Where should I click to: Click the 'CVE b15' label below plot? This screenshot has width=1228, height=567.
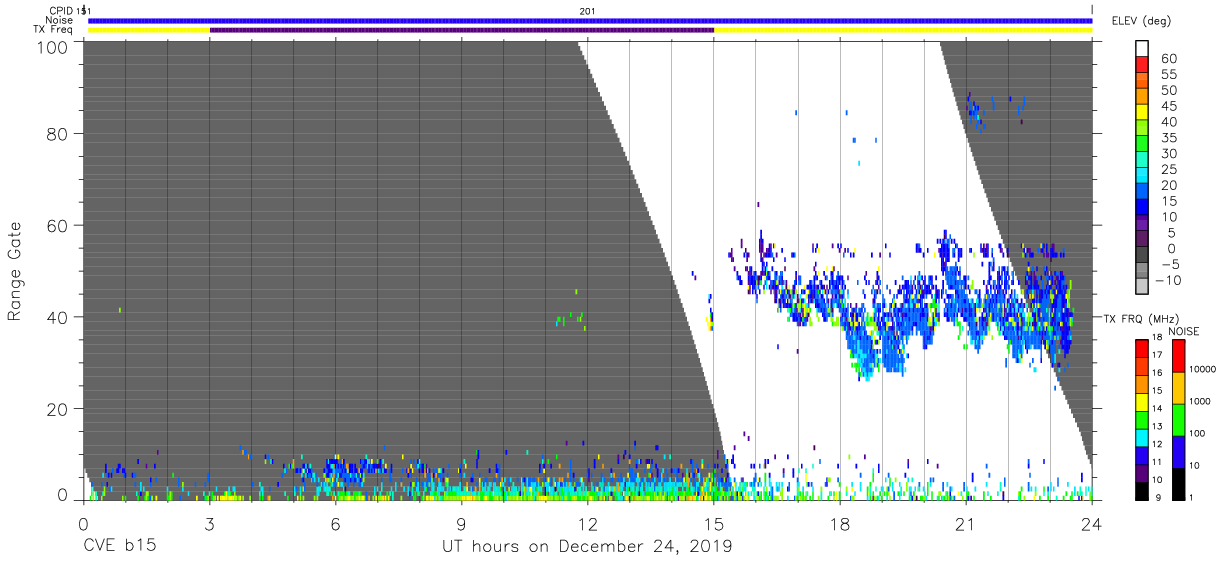tap(118, 547)
